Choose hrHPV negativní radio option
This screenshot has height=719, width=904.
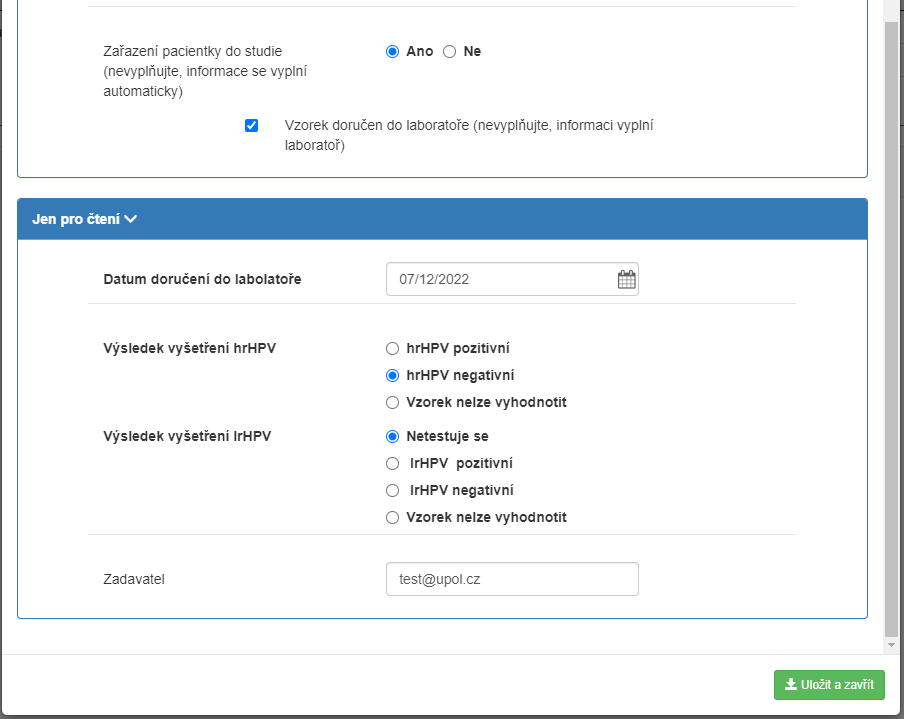[x=393, y=376]
